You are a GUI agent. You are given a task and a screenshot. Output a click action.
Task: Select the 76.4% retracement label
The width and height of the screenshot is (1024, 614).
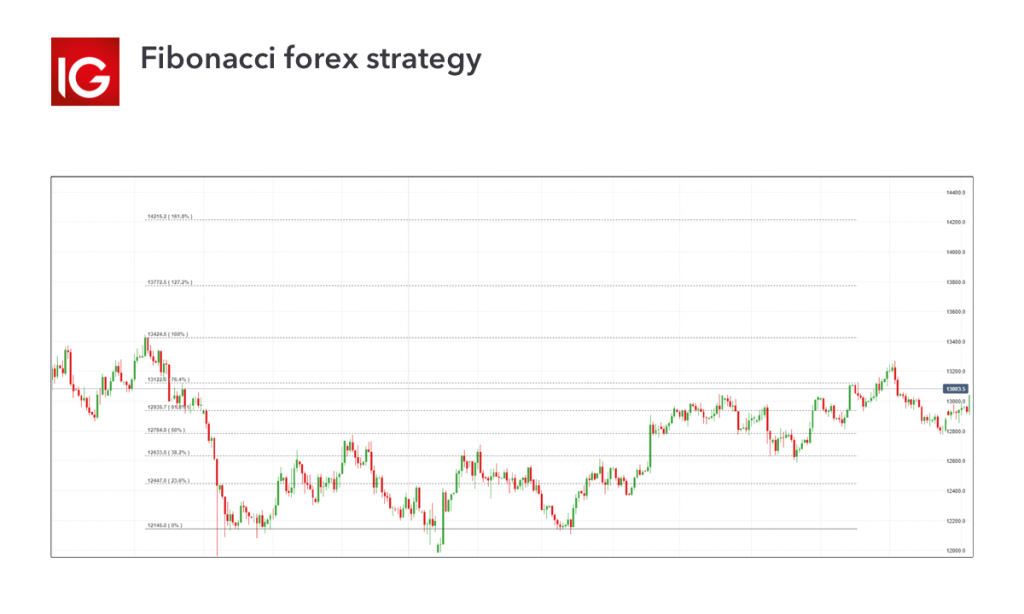click(x=168, y=380)
